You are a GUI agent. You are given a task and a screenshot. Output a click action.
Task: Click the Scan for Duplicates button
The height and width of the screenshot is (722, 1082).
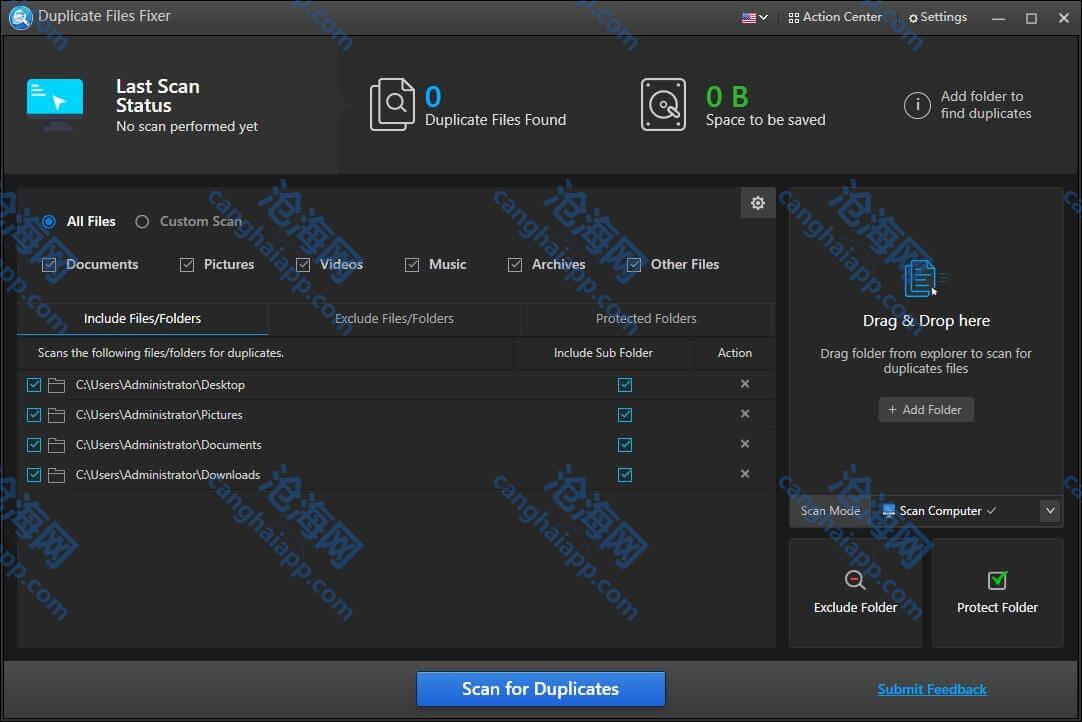[x=540, y=689]
